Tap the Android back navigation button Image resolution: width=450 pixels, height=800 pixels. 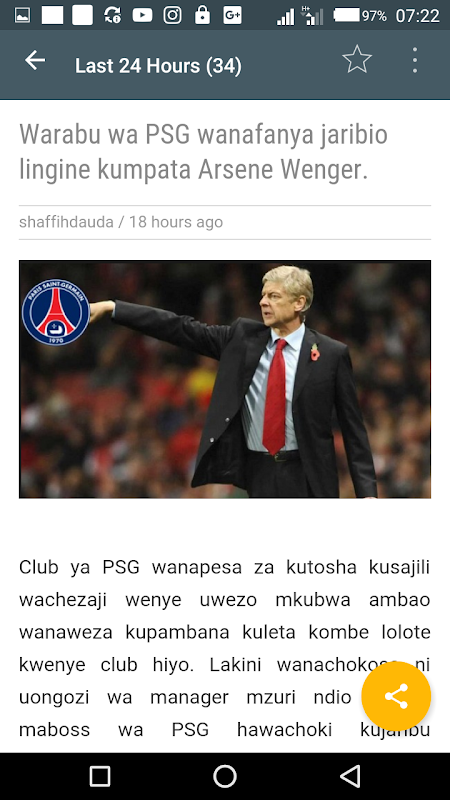tap(351, 776)
